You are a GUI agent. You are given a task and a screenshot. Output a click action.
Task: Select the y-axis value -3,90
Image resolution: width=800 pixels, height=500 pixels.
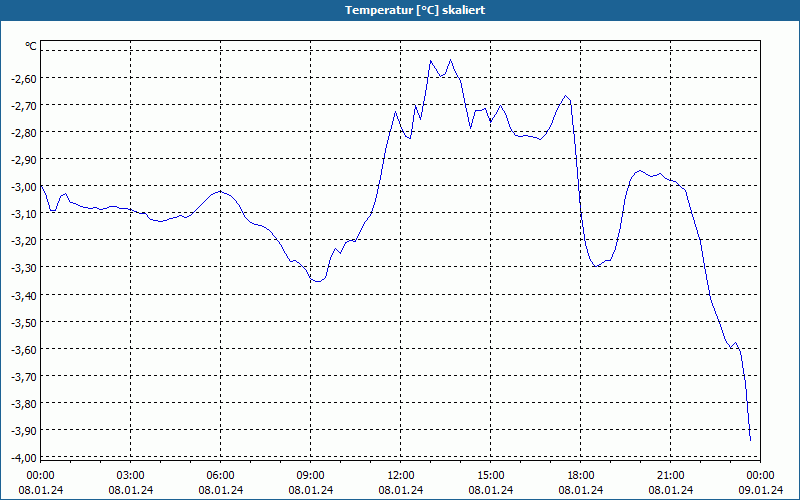click(23, 430)
